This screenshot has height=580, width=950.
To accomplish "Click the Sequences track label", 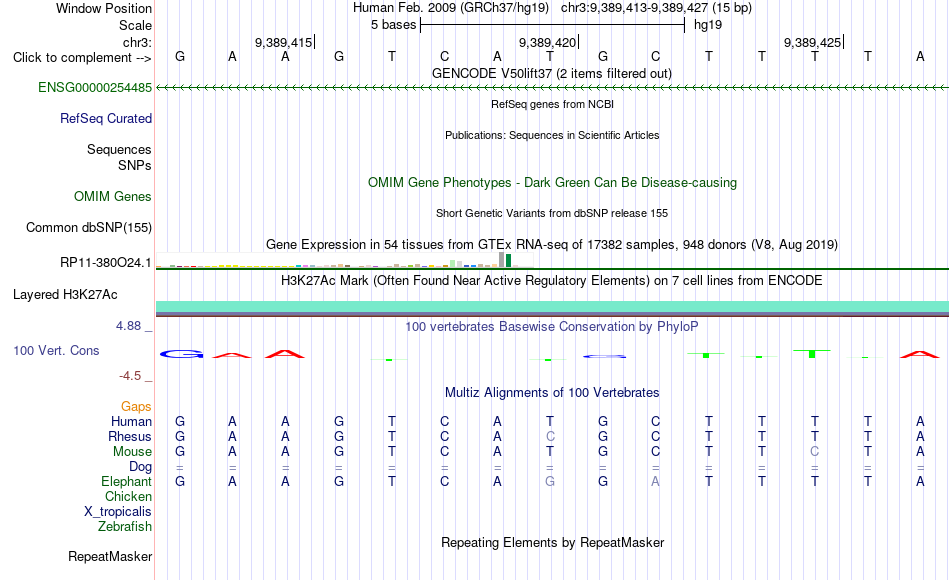I will point(119,149).
